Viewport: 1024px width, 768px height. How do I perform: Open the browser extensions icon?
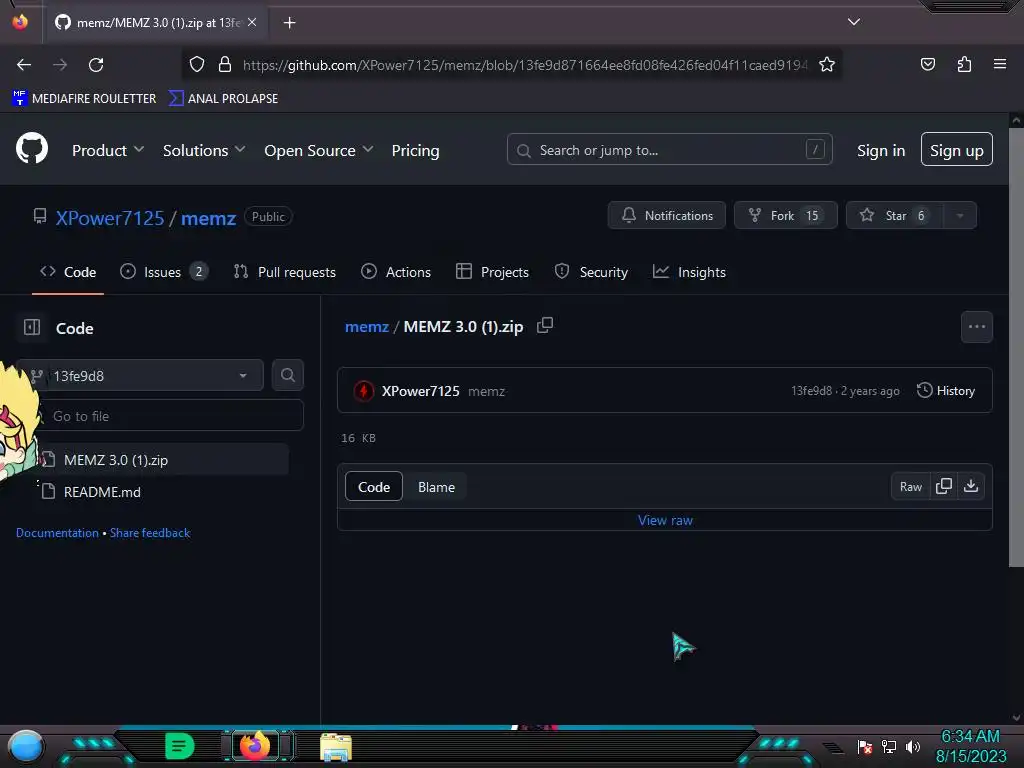964,64
